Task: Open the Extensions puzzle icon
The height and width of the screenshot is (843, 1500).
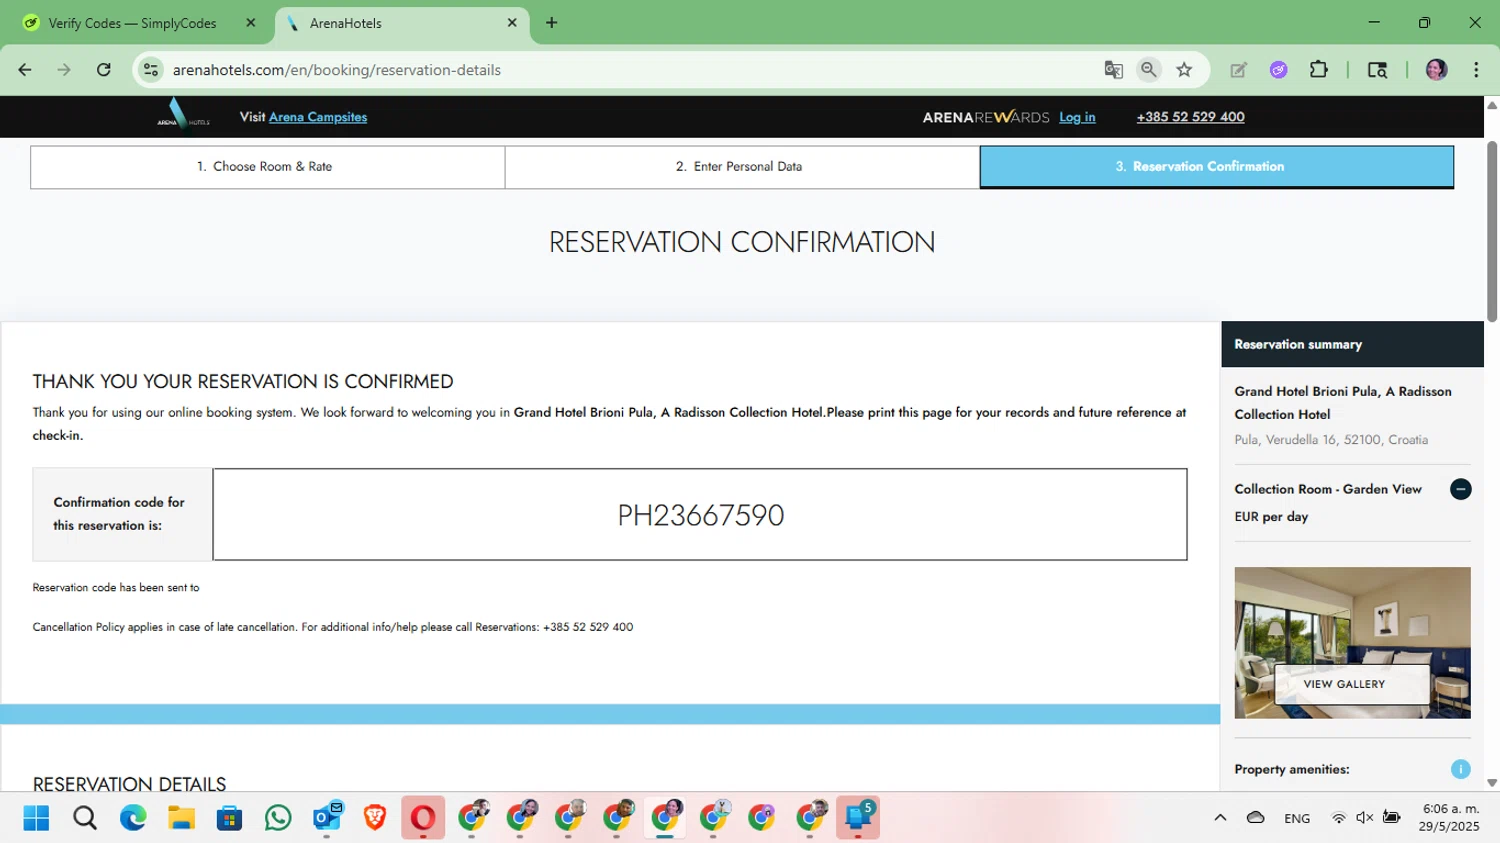Action: pos(1319,70)
